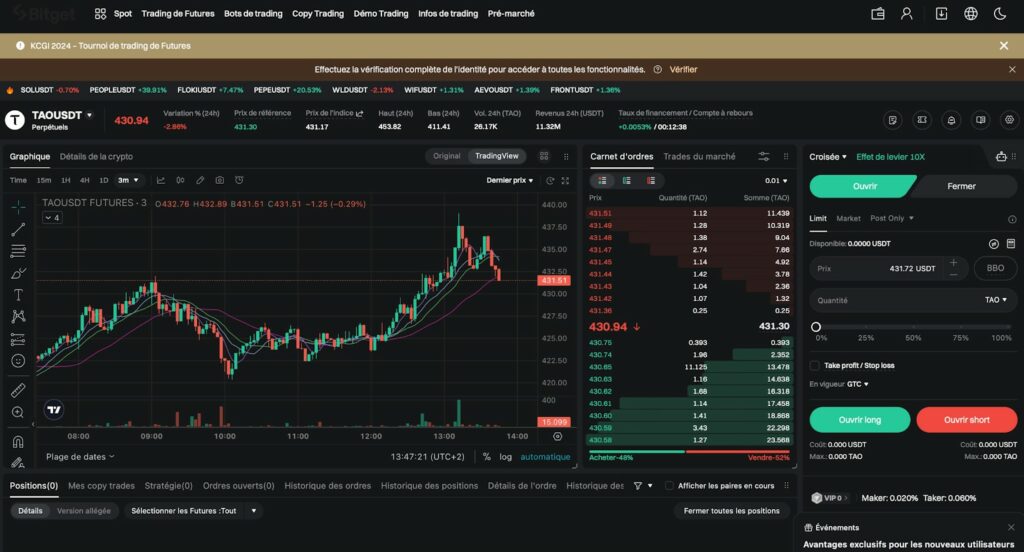1024x552 pixels.
Task: Show only bids order book view
Action: click(626, 180)
